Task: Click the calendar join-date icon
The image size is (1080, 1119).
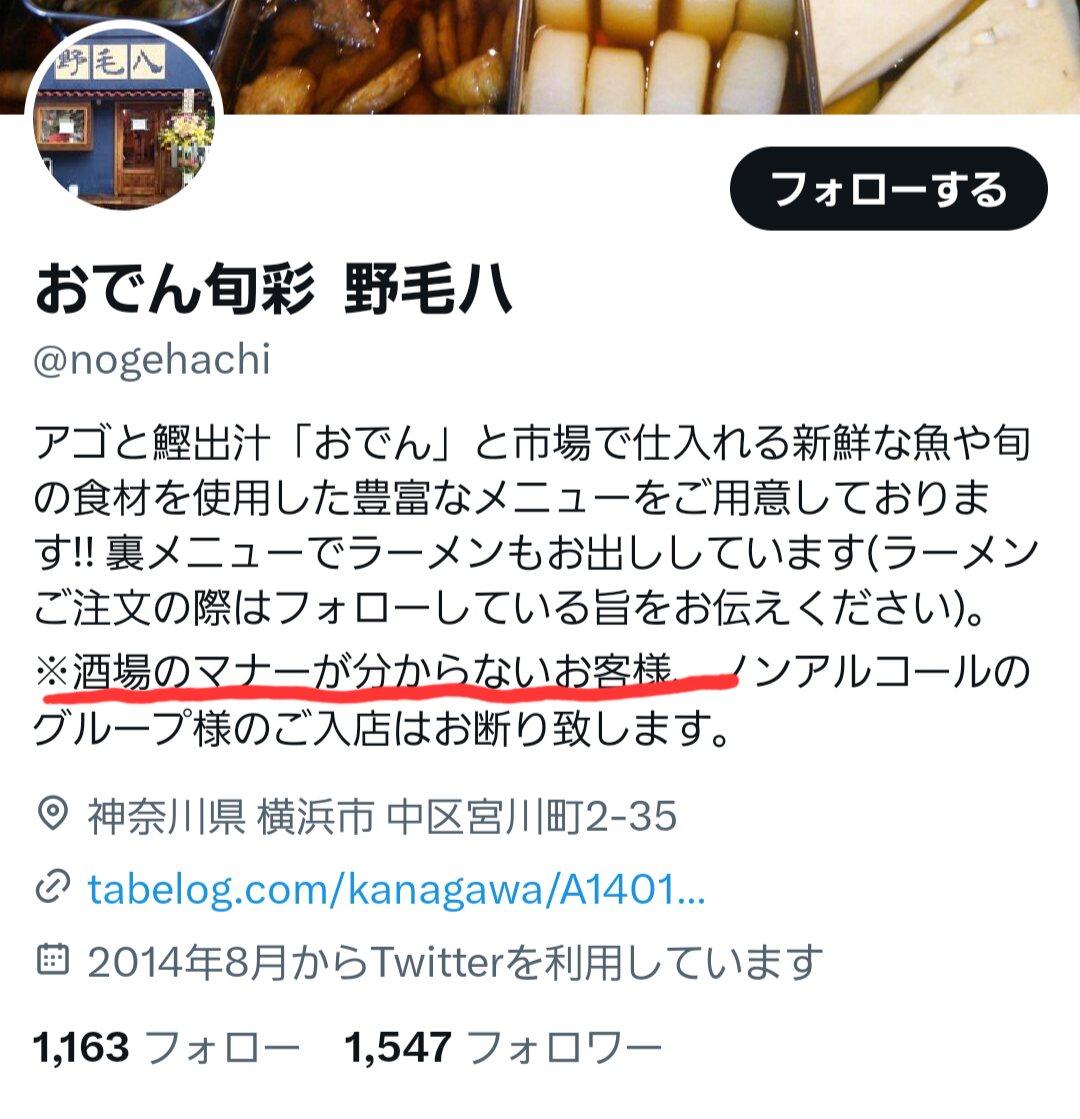Action: 53,959
